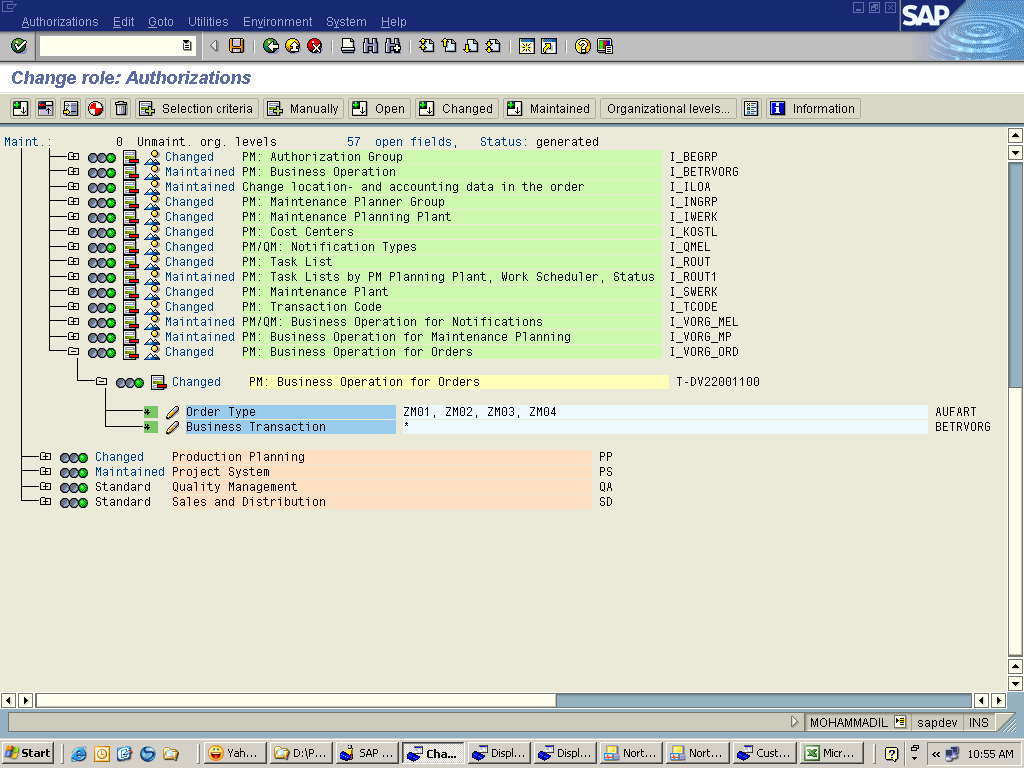Click the Generate red-white circle icon
1024x768 pixels.
[x=96, y=109]
